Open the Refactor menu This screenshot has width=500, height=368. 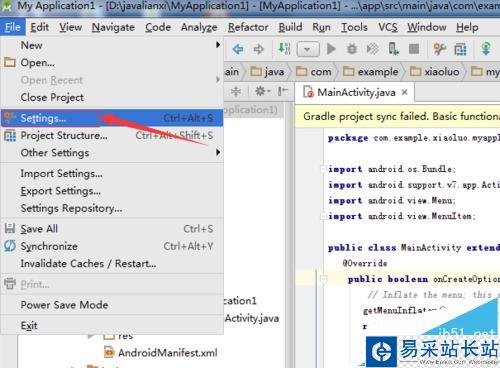pyautogui.click(x=248, y=27)
